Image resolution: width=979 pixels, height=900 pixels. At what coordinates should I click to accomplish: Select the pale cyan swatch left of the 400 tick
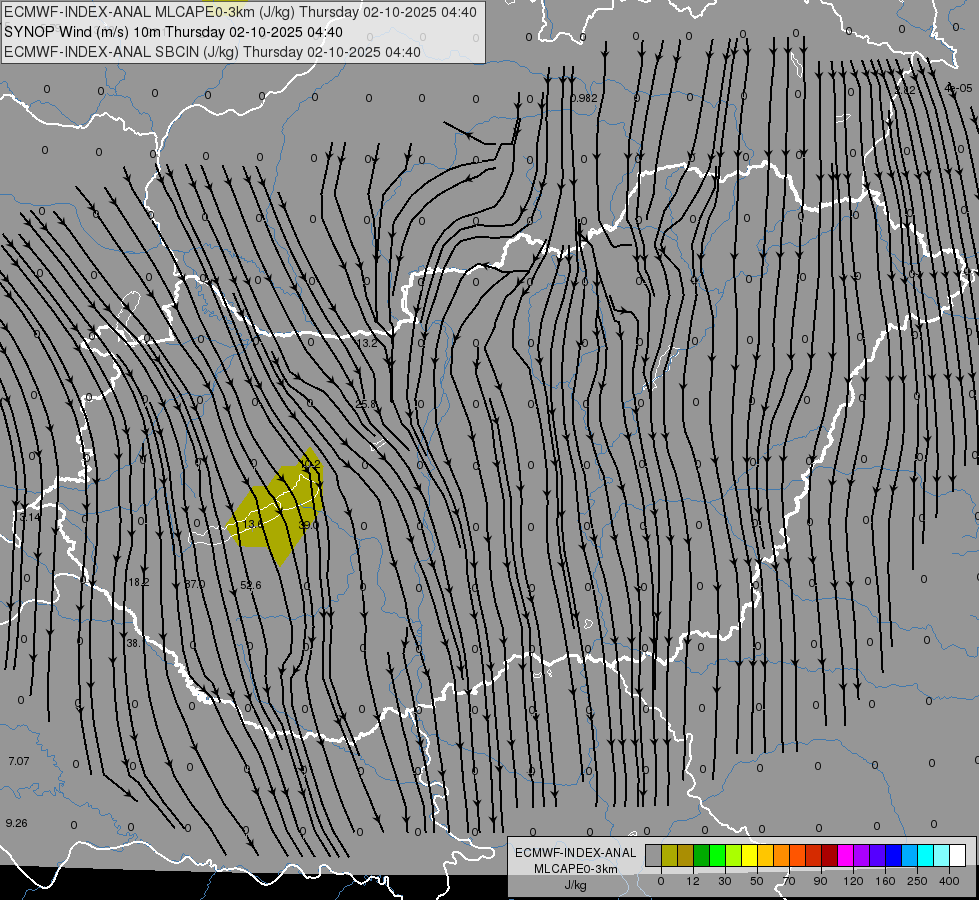(942, 855)
